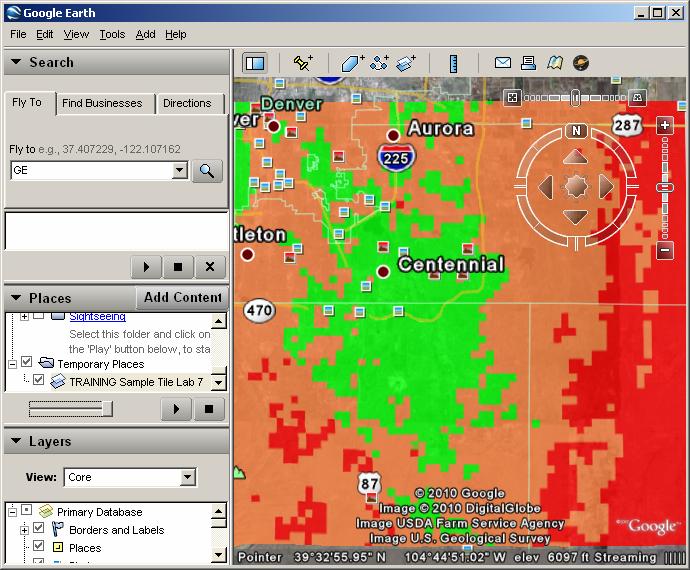Zoom in with the plus button

click(x=664, y=125)
